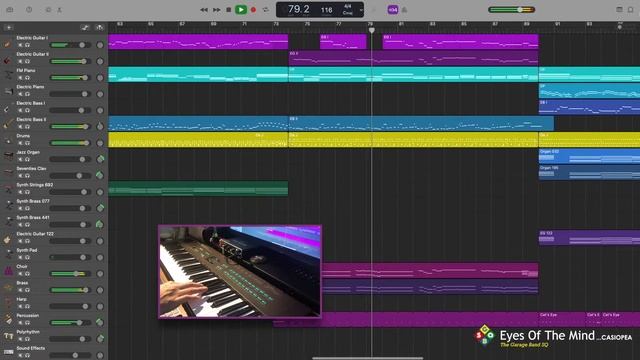Click the horizontal scrollbar at bottom
Screen dimensions: 640x360
[367, 358]
